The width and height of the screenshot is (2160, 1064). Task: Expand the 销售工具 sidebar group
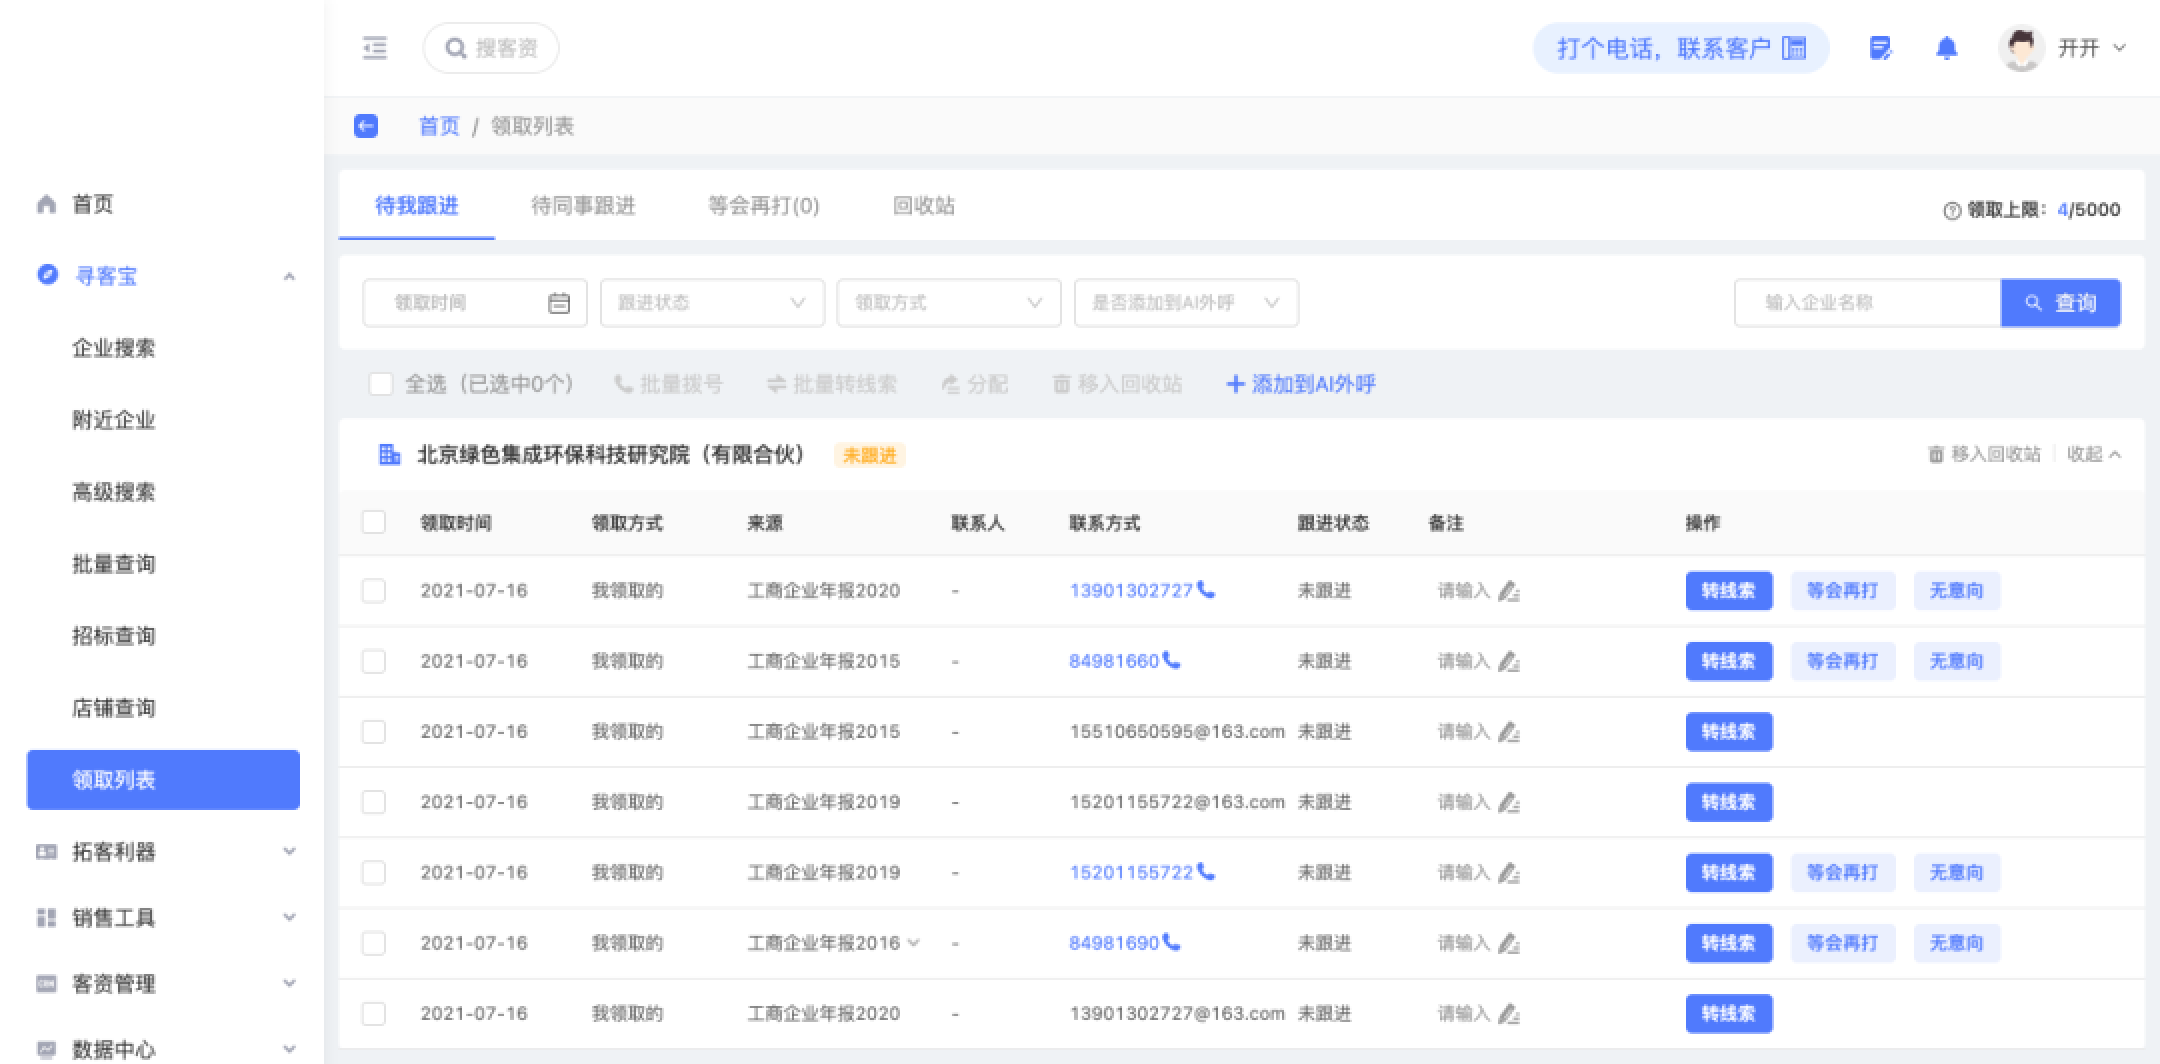click(289, 918)
